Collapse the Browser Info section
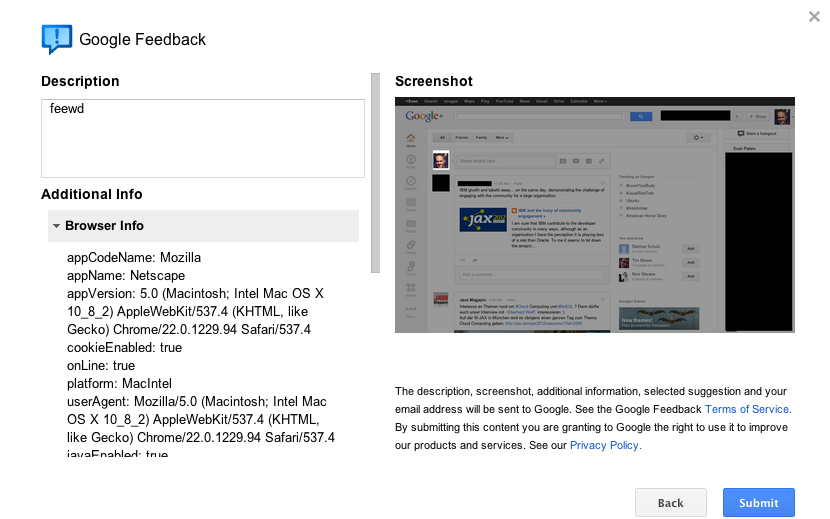 57,226
